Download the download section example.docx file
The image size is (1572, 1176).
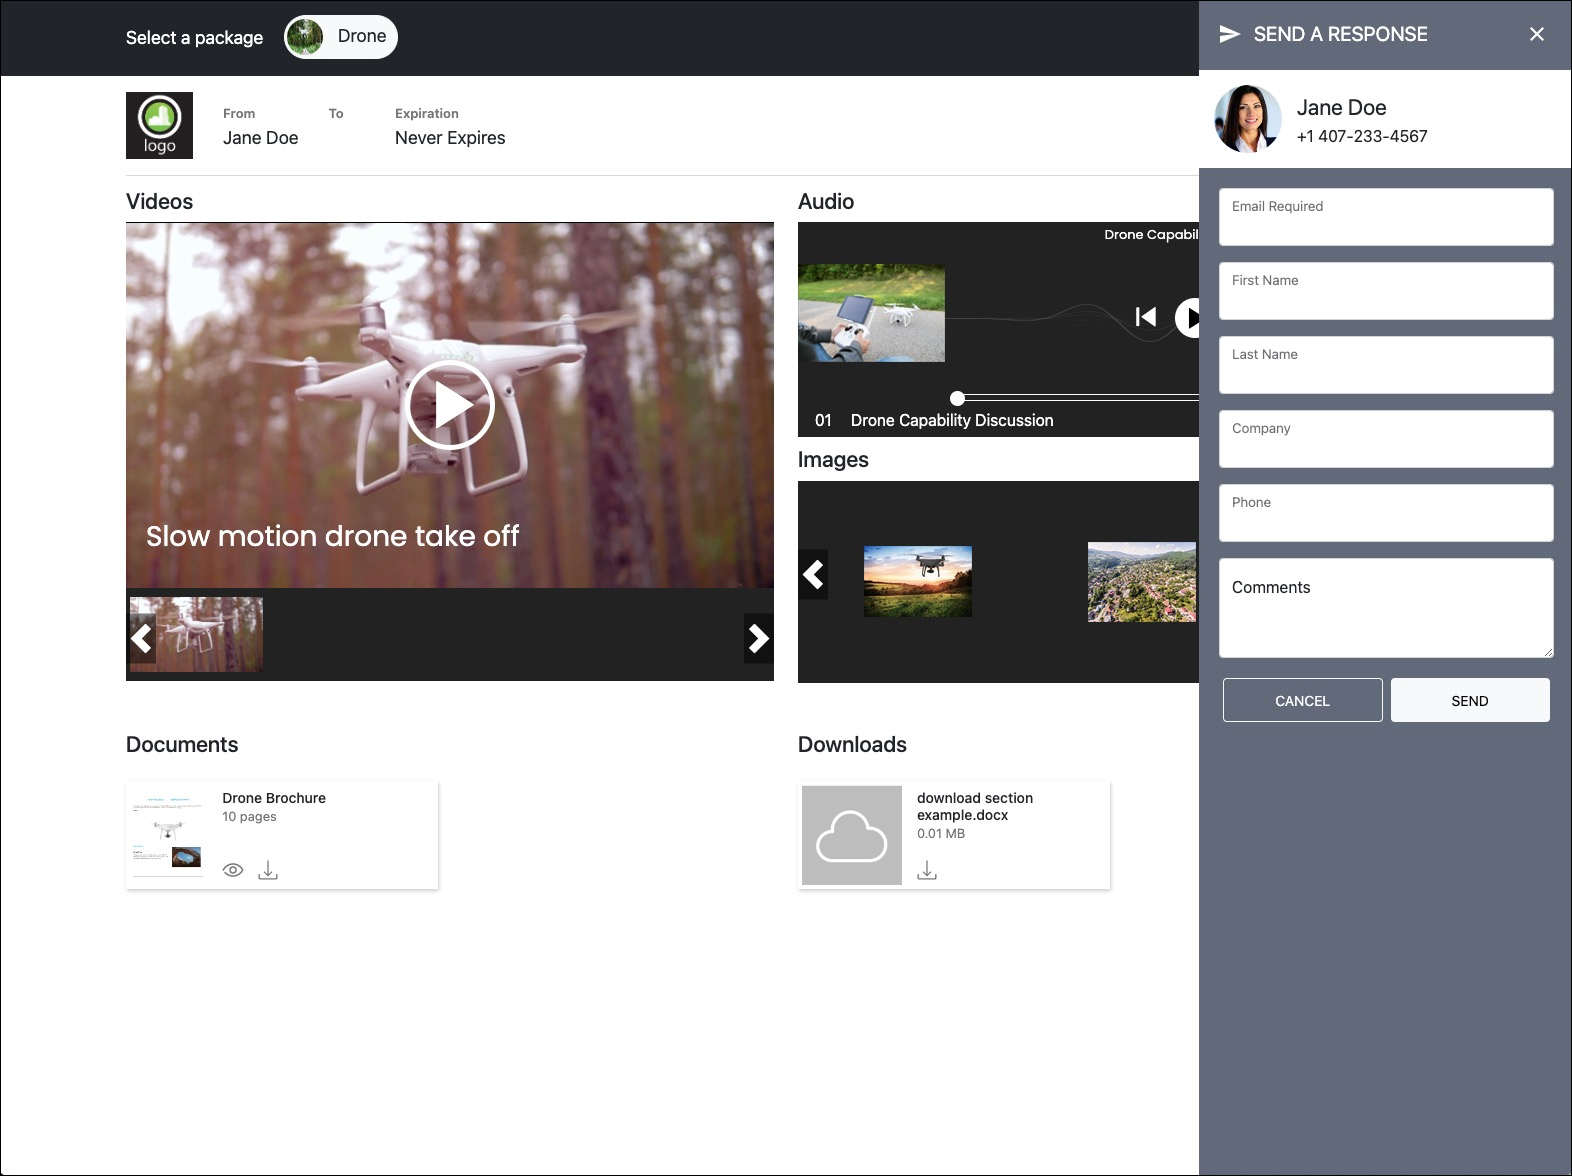tap(927, 871)
